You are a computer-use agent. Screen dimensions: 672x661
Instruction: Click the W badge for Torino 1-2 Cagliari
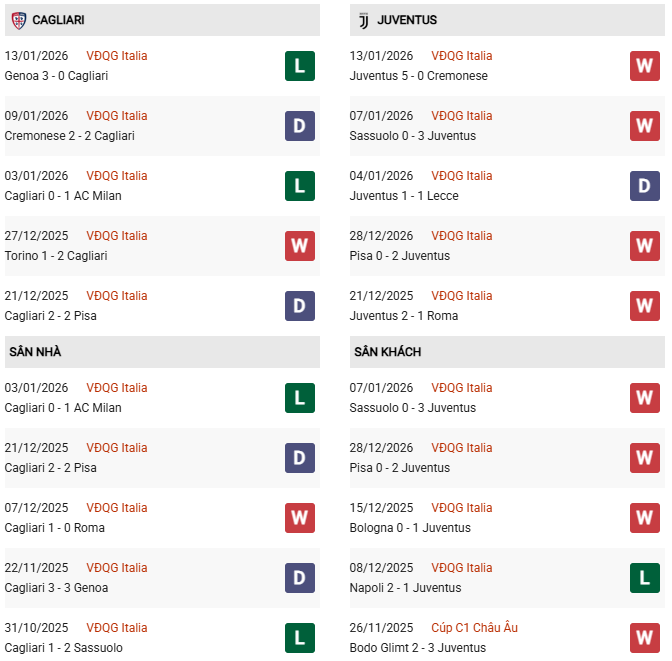pos(300,246)
